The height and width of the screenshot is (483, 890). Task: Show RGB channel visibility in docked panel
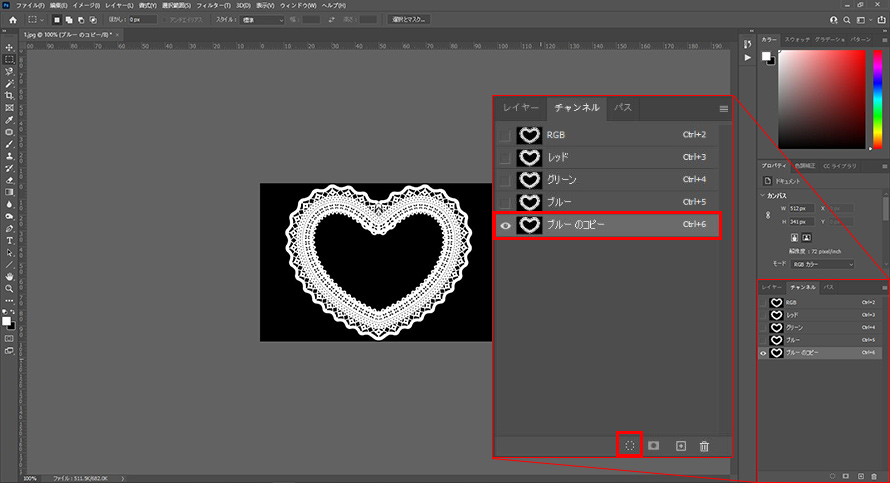763,303
